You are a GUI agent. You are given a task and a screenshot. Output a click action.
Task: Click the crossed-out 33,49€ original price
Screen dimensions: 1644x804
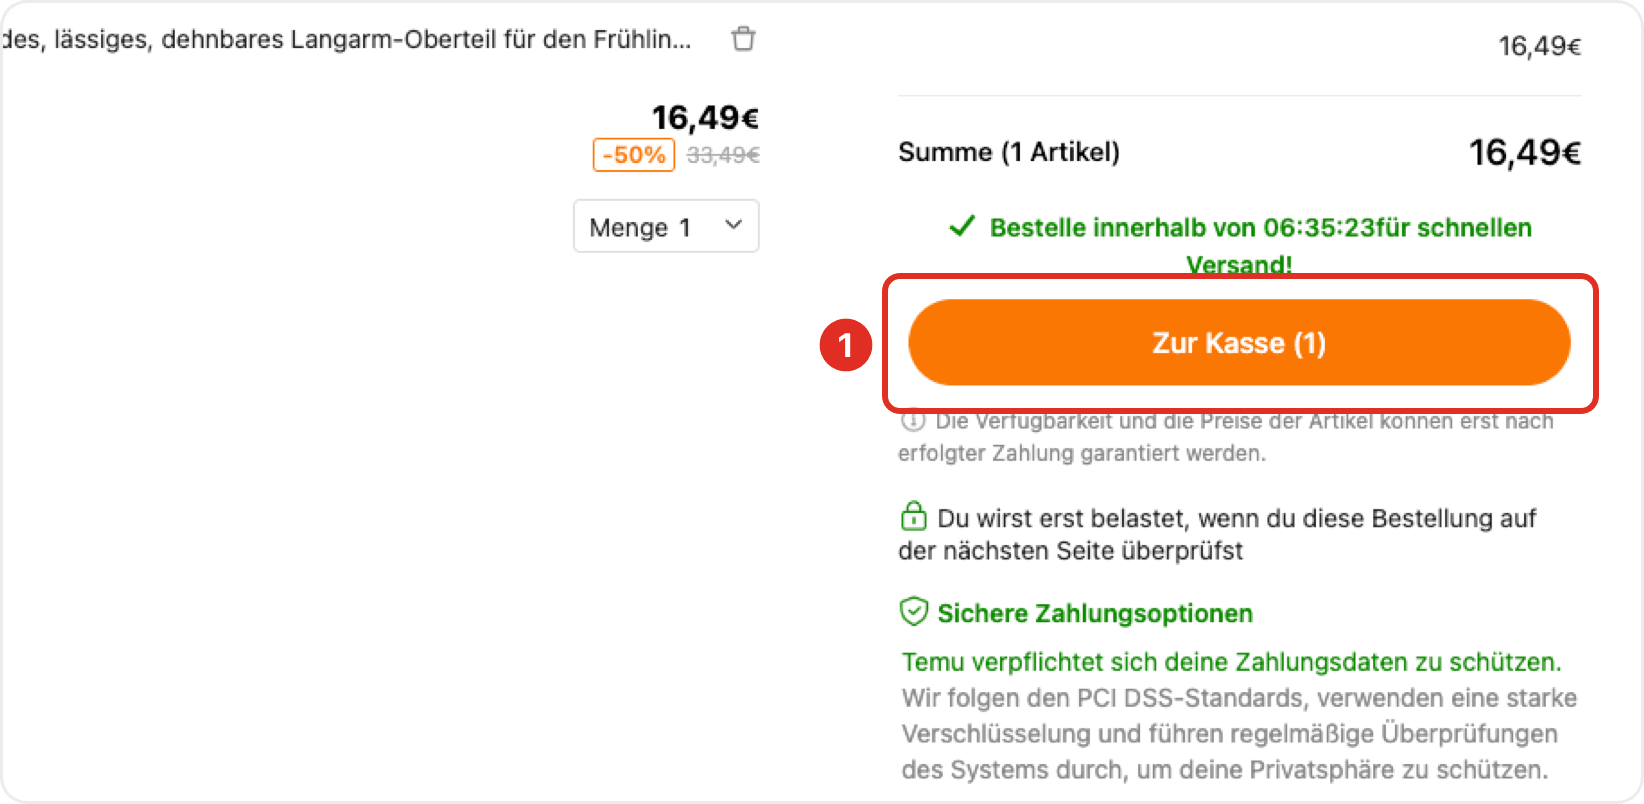tap(723, 155)
